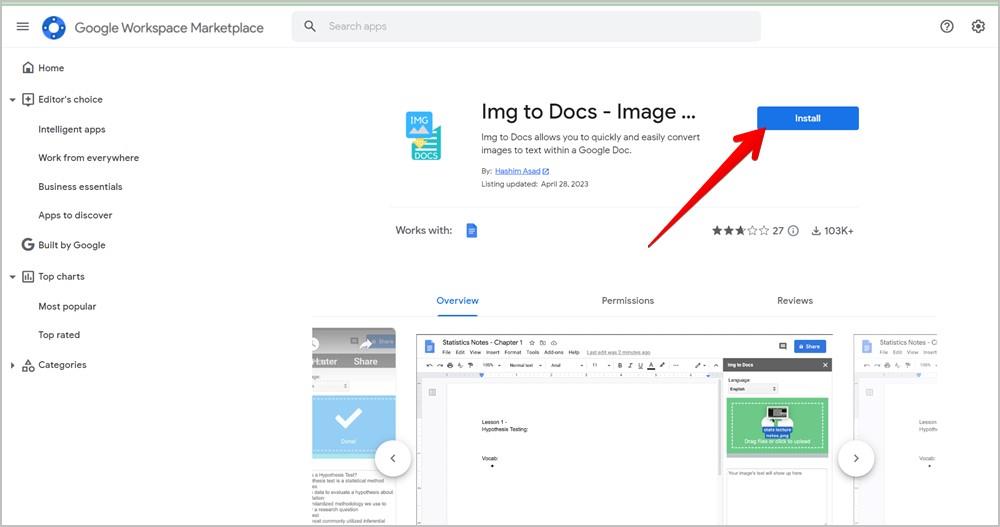Select Top rated

click(x=59, y=335)
